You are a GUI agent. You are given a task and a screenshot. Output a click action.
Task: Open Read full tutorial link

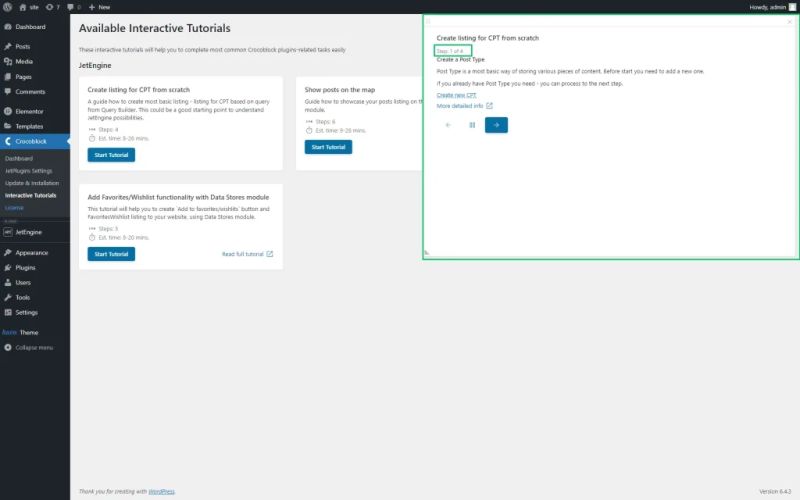click(x=247, y=254)
